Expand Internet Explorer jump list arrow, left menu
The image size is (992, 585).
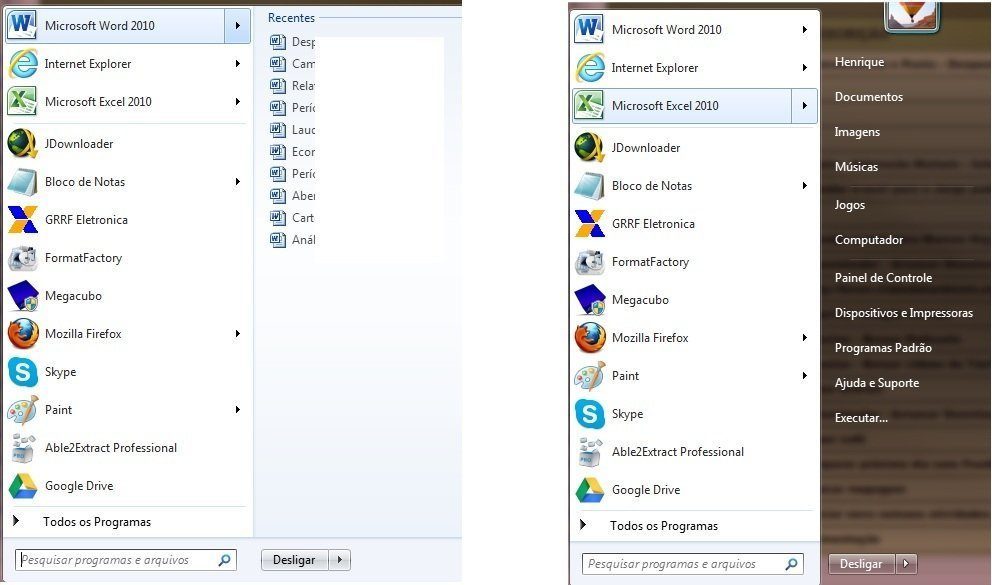click(x=237, y=64)
